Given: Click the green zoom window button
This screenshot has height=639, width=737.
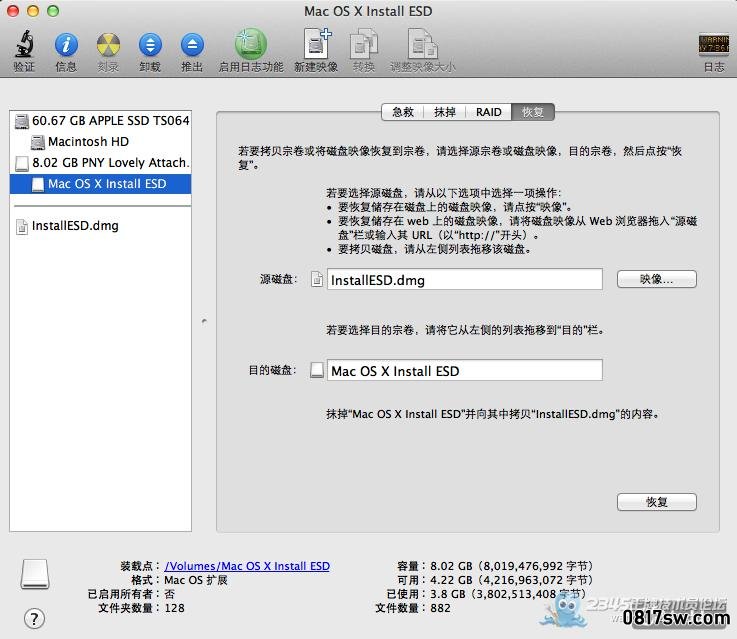Looking at the screenshot, I should click(x=53, y=10).
